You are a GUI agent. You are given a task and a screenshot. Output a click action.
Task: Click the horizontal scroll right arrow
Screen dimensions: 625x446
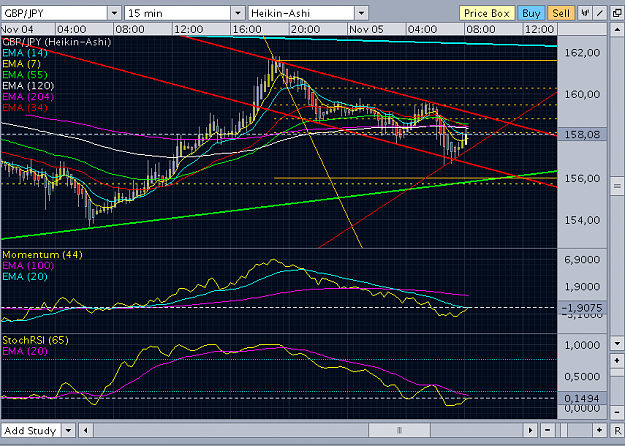click(530, 430)
